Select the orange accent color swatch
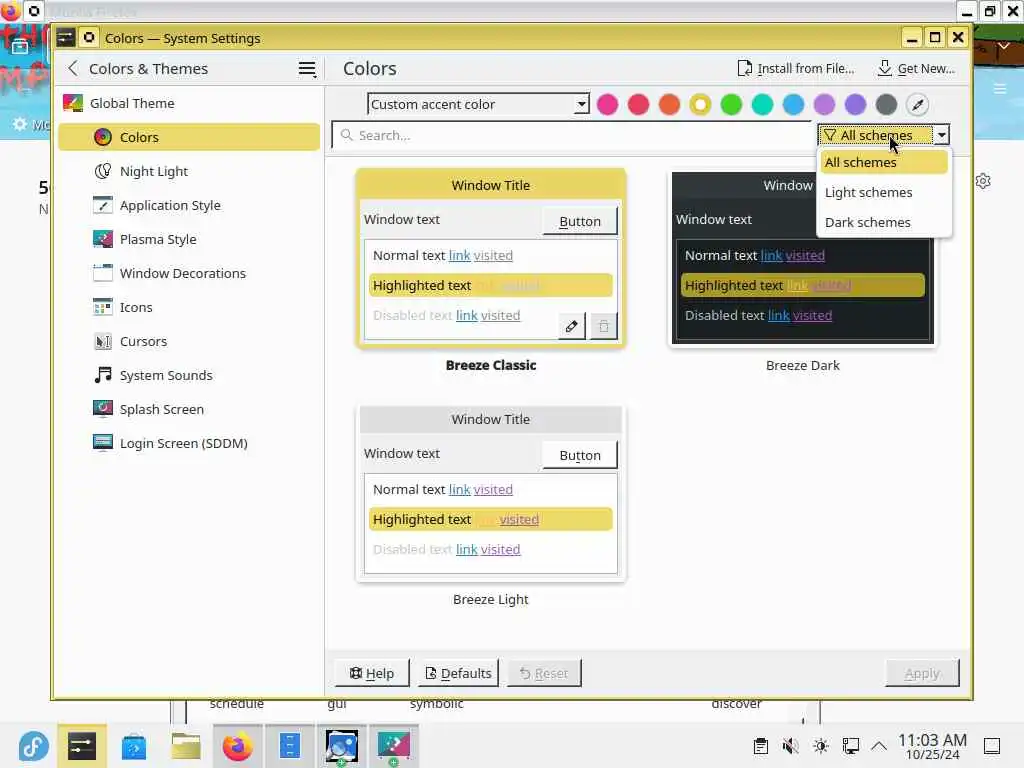This screenshot has width=1024, height=768. pos(669,104)
